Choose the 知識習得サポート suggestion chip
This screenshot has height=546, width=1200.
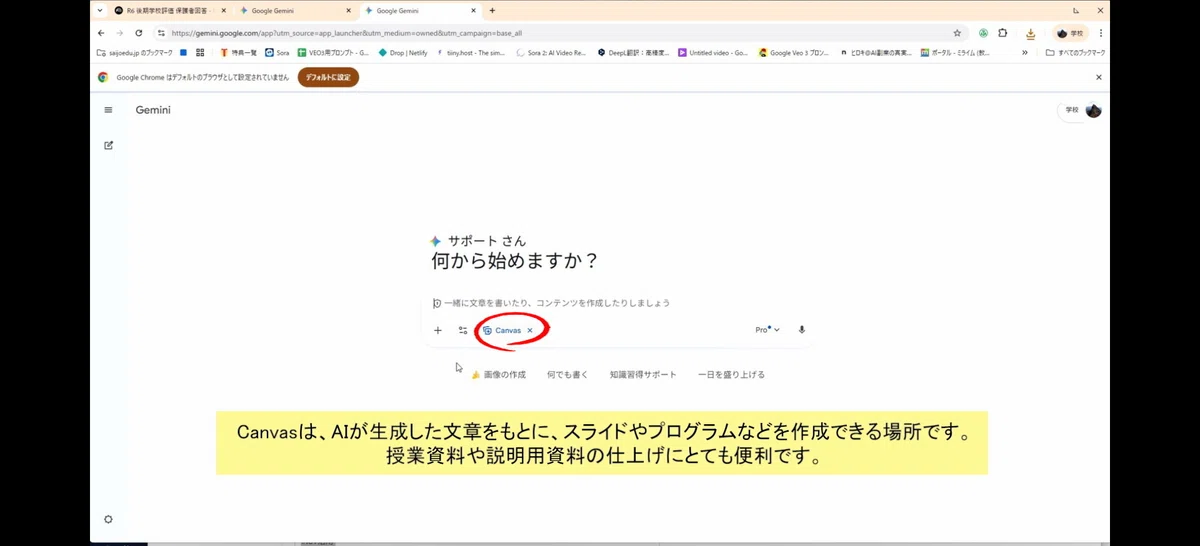(x=643, y=375)
